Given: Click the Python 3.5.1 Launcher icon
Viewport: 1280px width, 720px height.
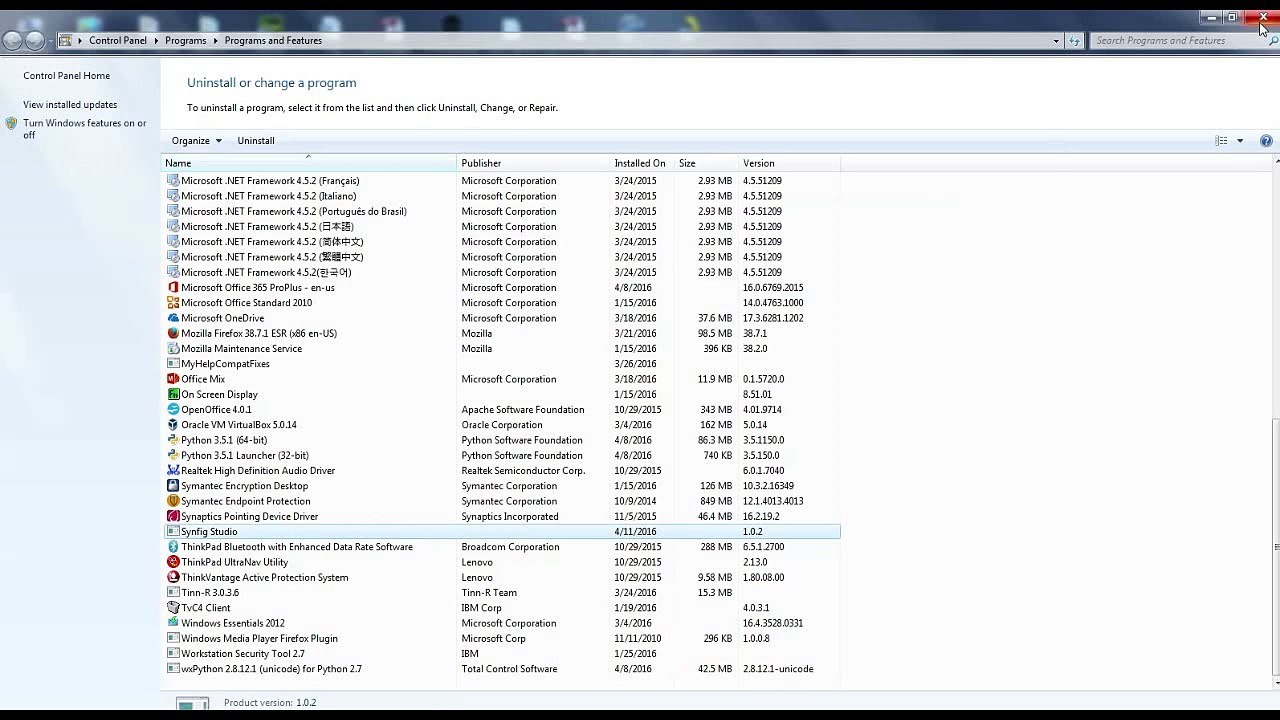Looking at the screenshot, I should point(173,456).
